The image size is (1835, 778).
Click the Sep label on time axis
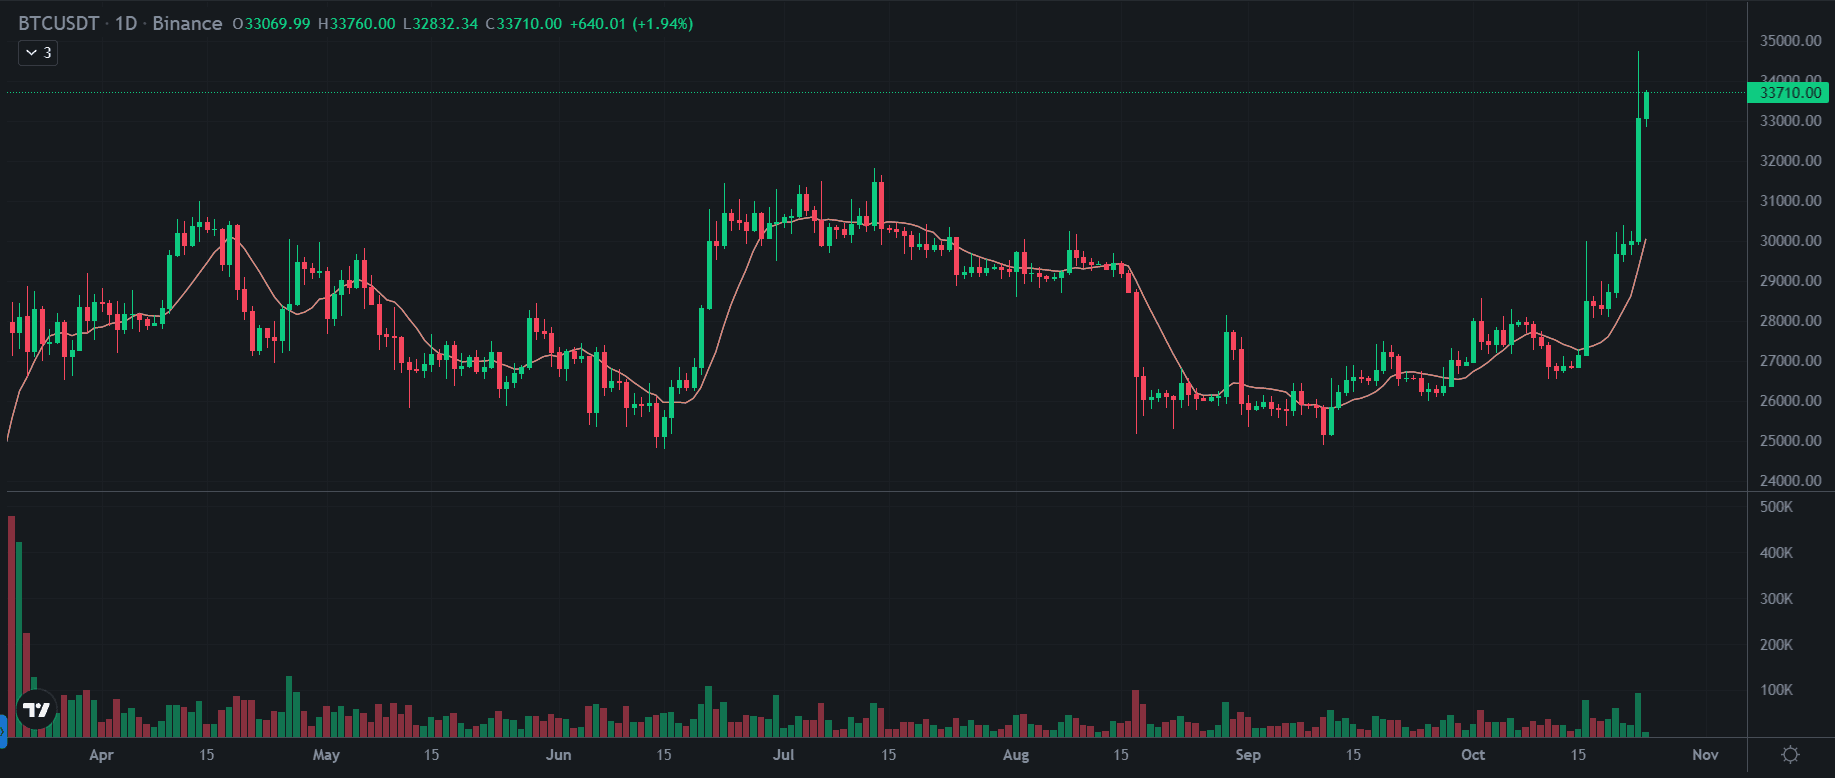1248,755
